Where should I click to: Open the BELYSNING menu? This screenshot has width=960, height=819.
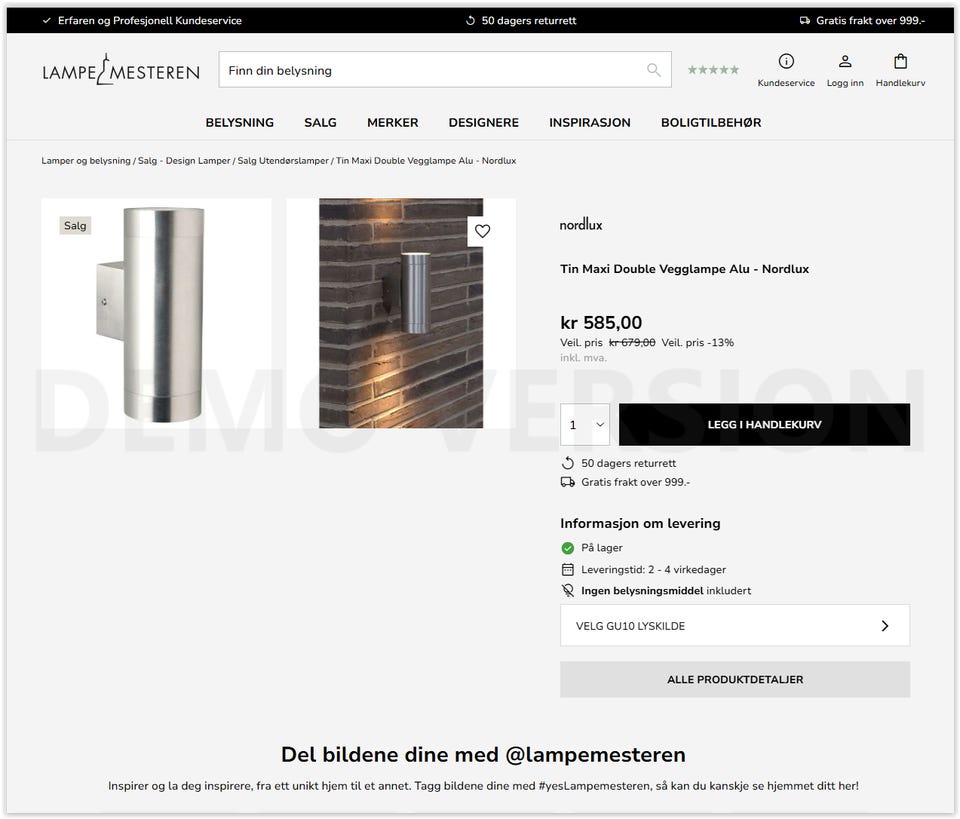pos(239,122)
